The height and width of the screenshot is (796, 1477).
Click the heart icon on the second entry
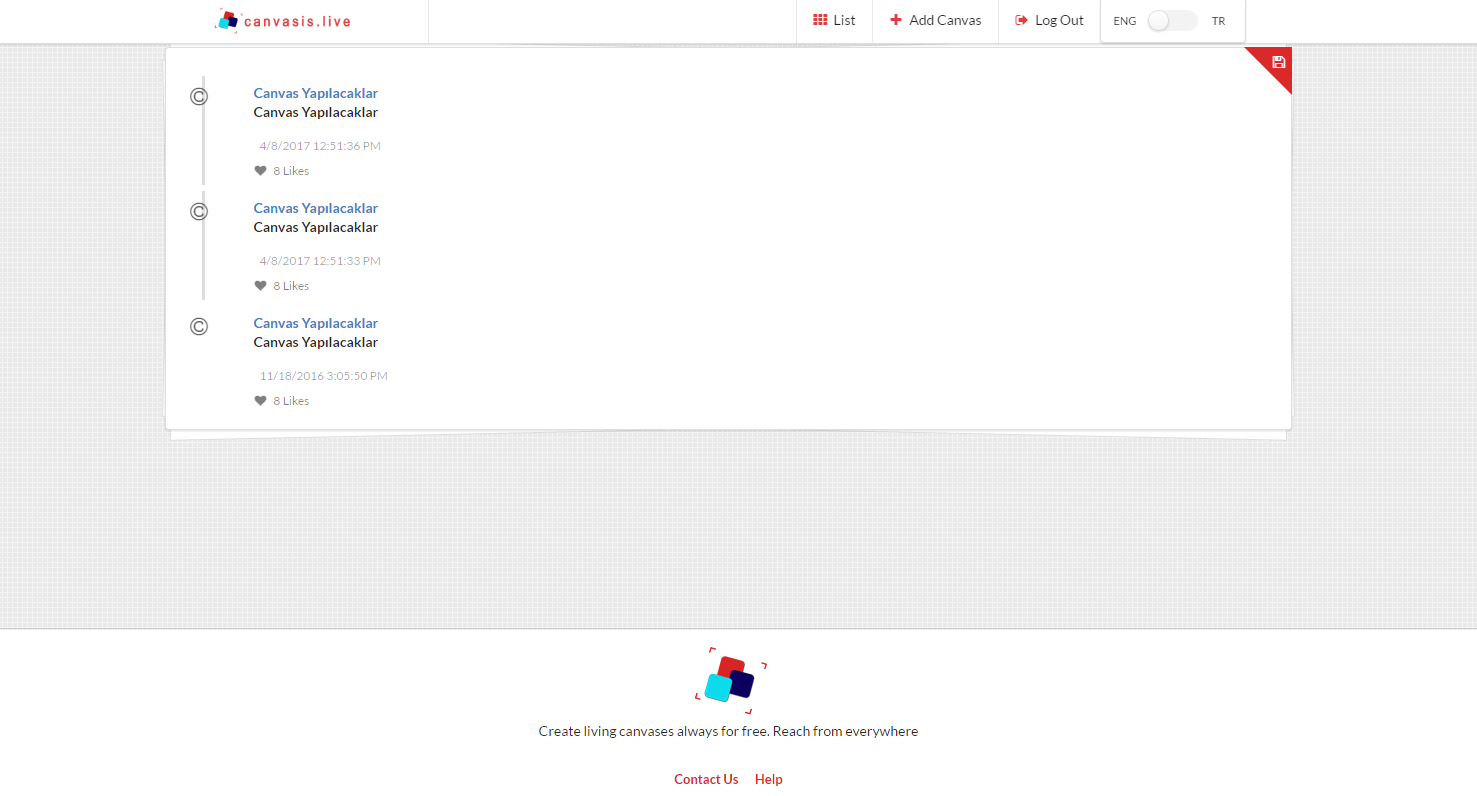pyautogui.click(x=260, y=285)
